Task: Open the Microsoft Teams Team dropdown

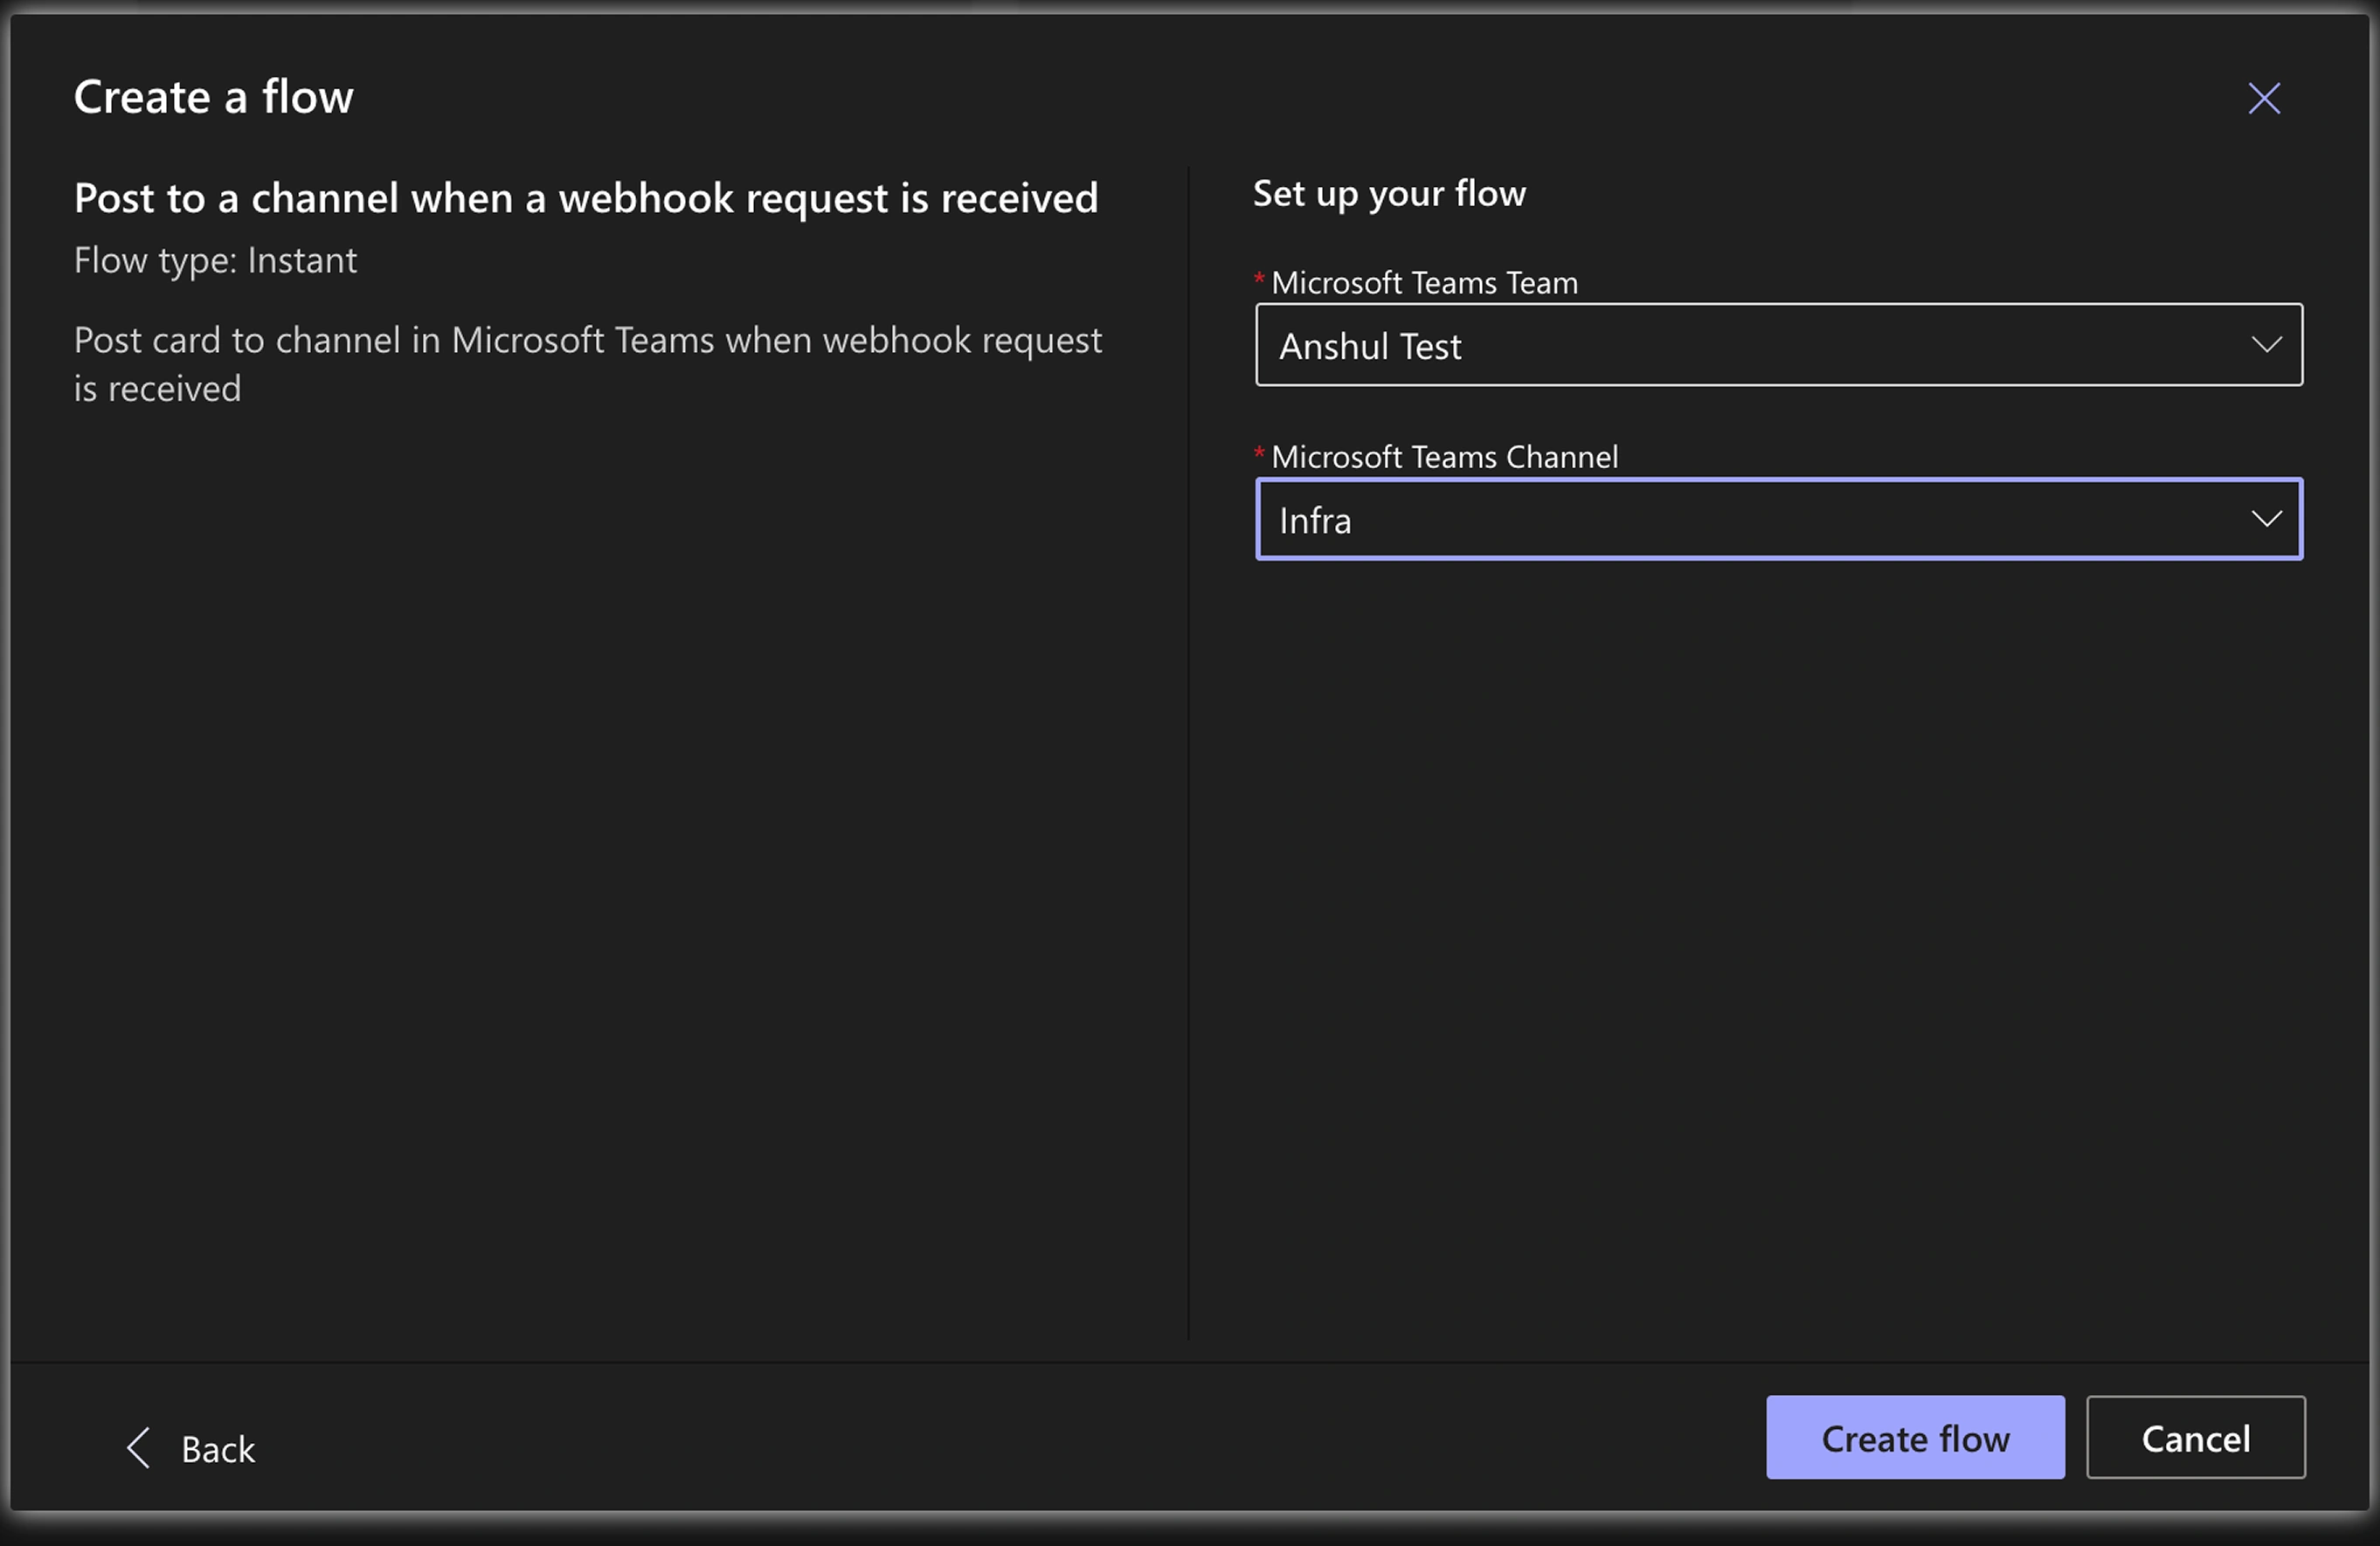Action: coord(1778,345)
